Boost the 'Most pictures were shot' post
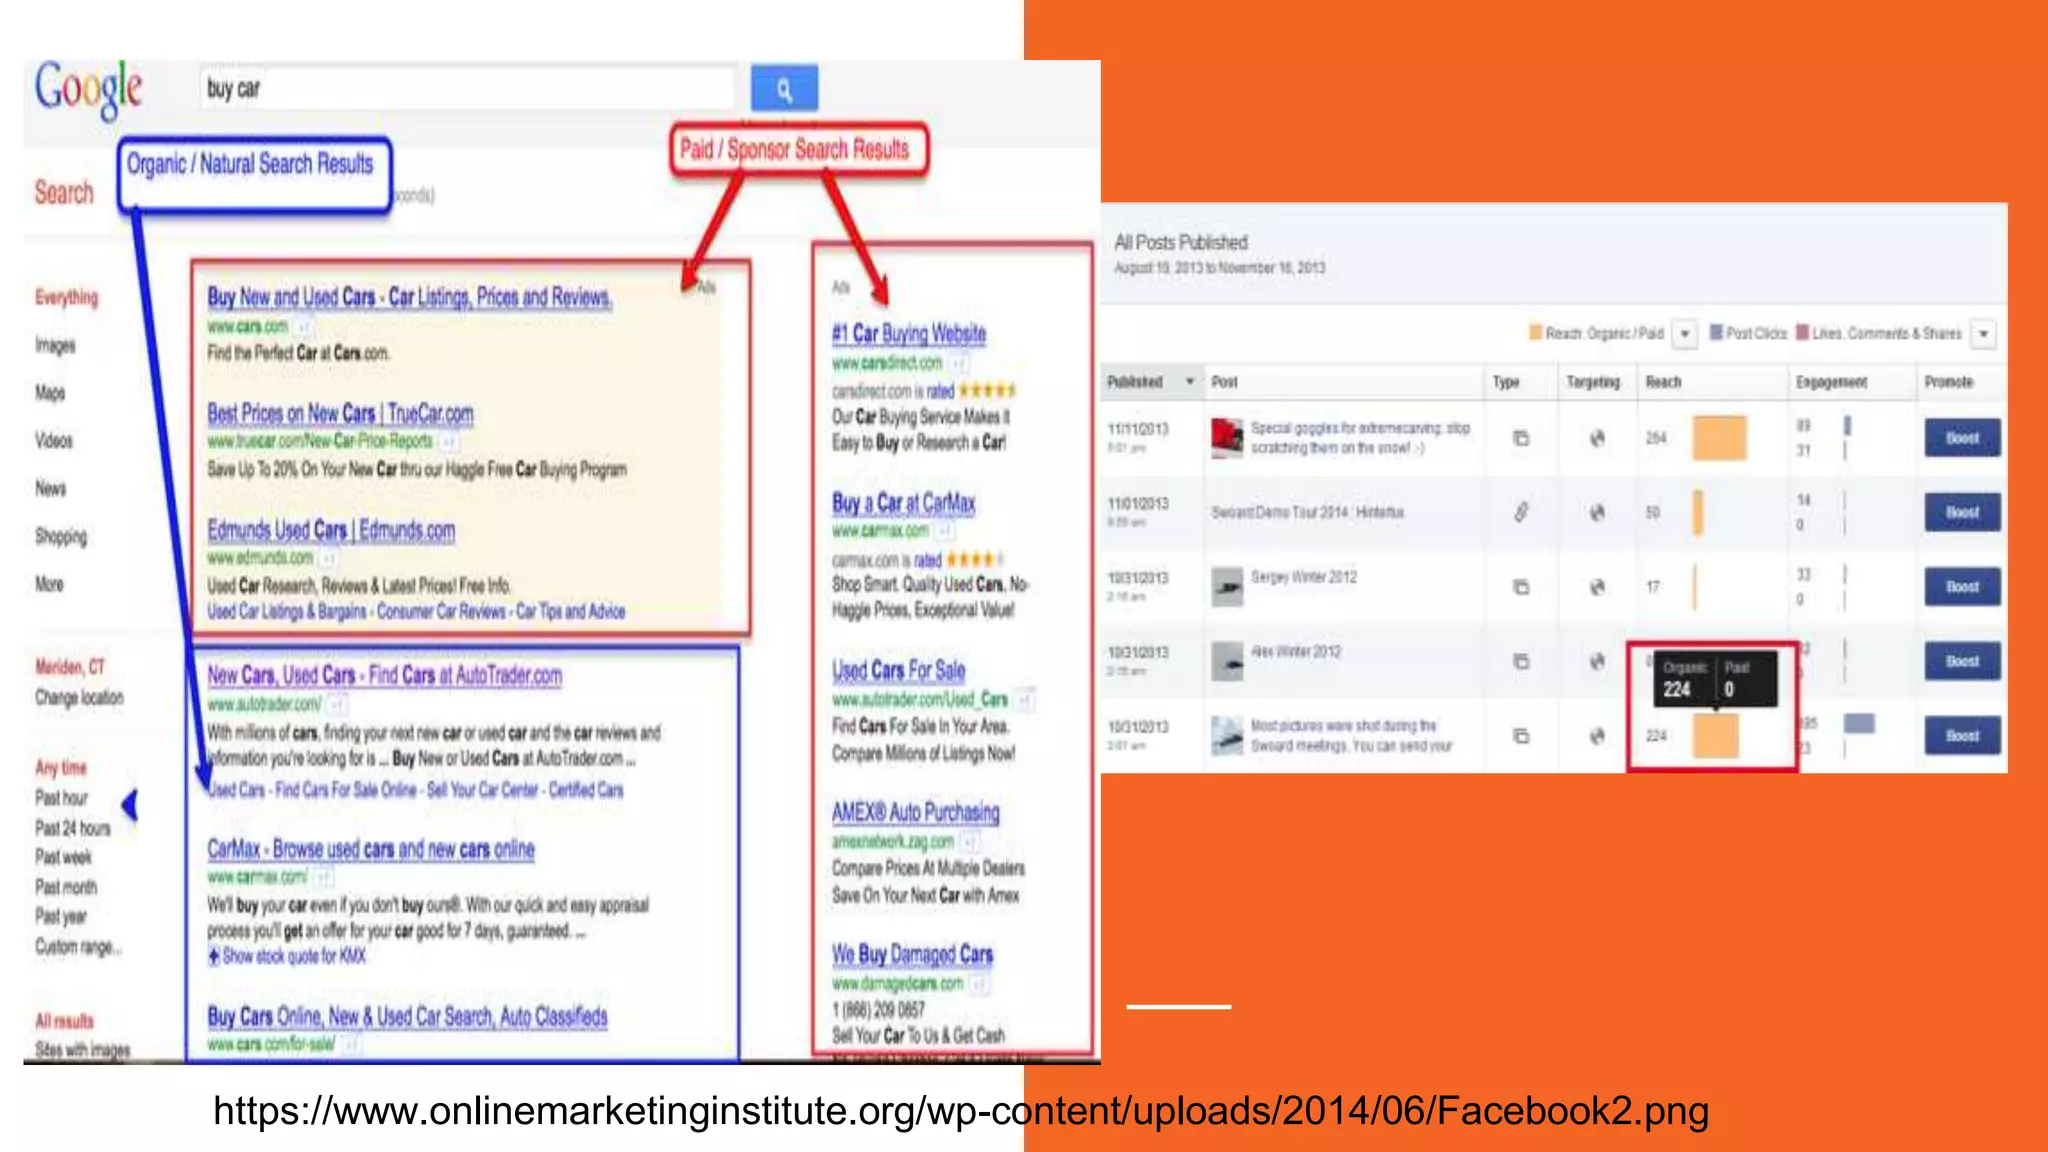Screen dimensions: 2048x1152 click(1962, 736)
